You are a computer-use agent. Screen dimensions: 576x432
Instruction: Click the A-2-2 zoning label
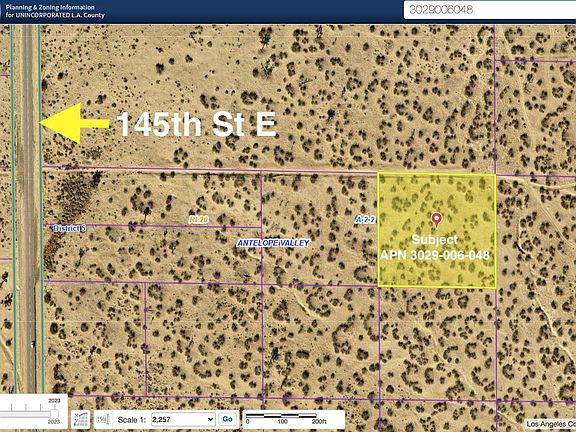(365, 220)
